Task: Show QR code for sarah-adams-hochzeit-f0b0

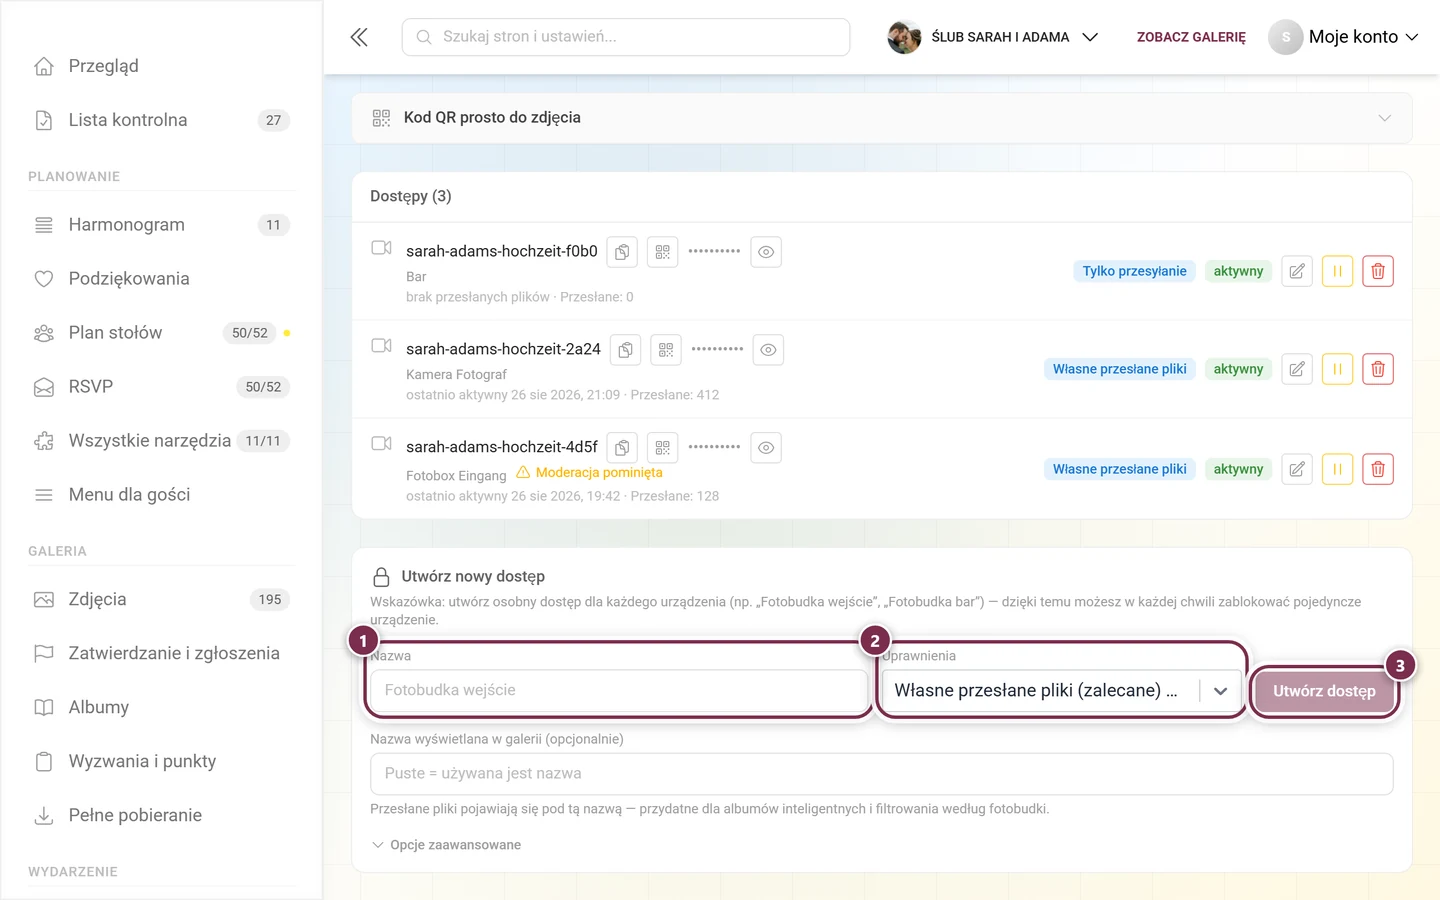Action: [x=663, y=252]
